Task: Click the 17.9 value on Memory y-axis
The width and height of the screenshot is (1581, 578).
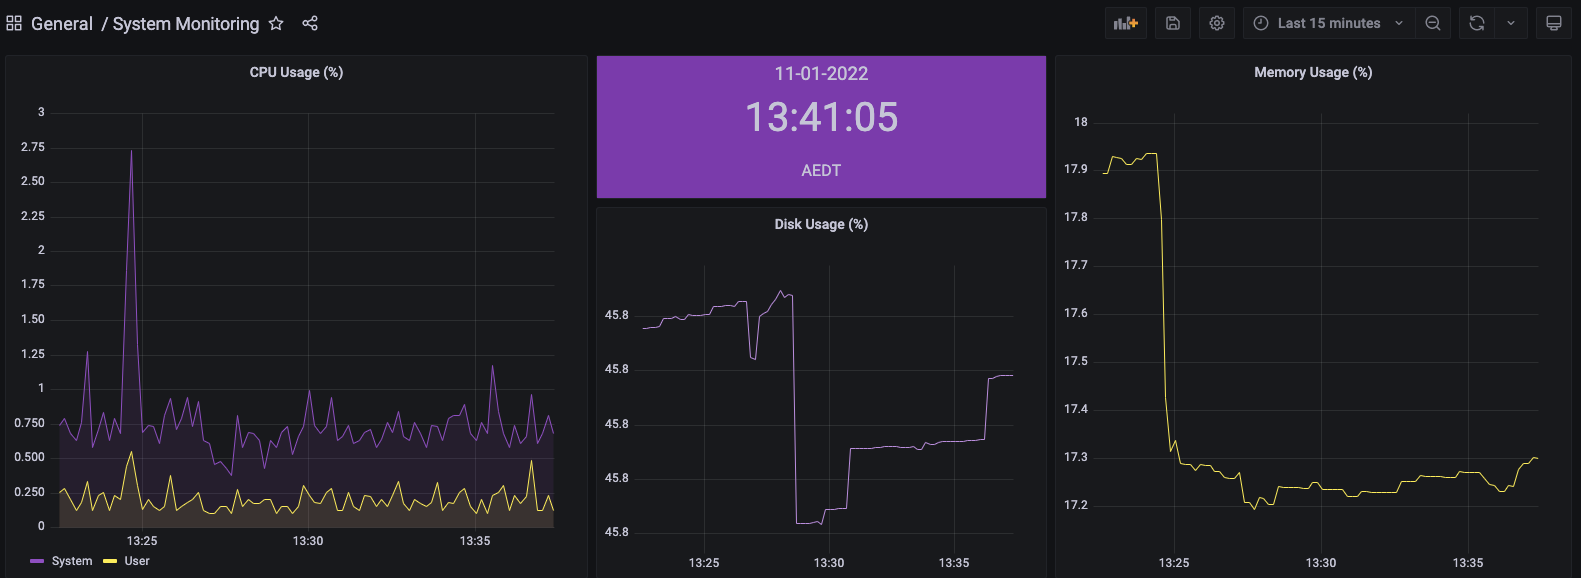Action: click(x=1076, y=169)
